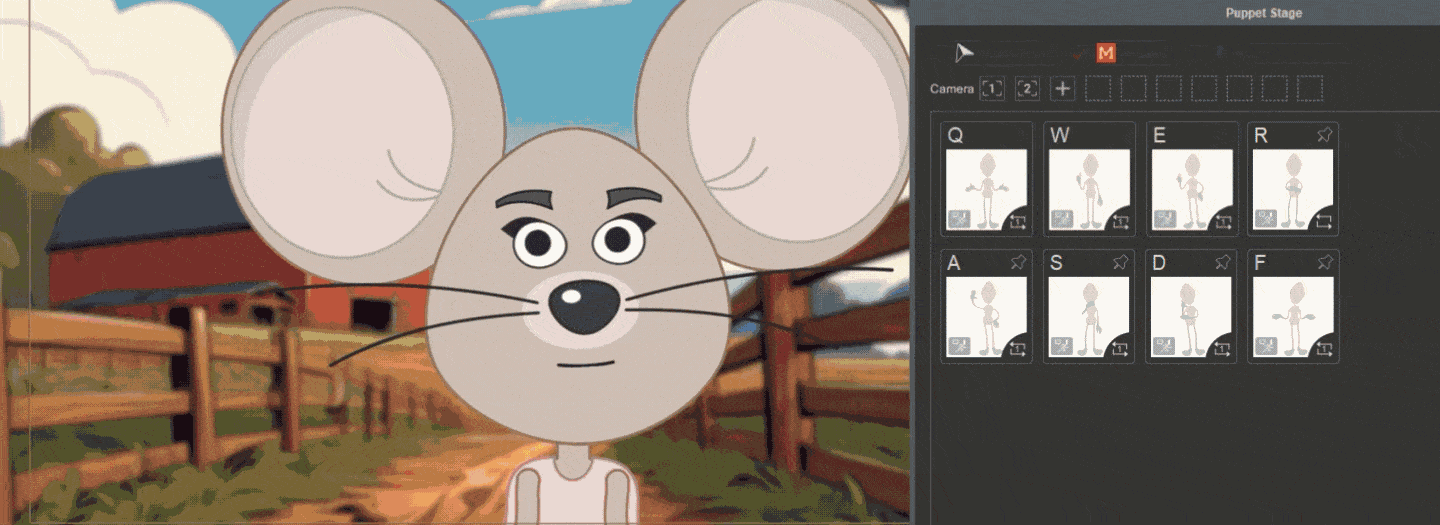Trigger the W pose thumbnail

pyautogui.click(x=1089, y=190)
